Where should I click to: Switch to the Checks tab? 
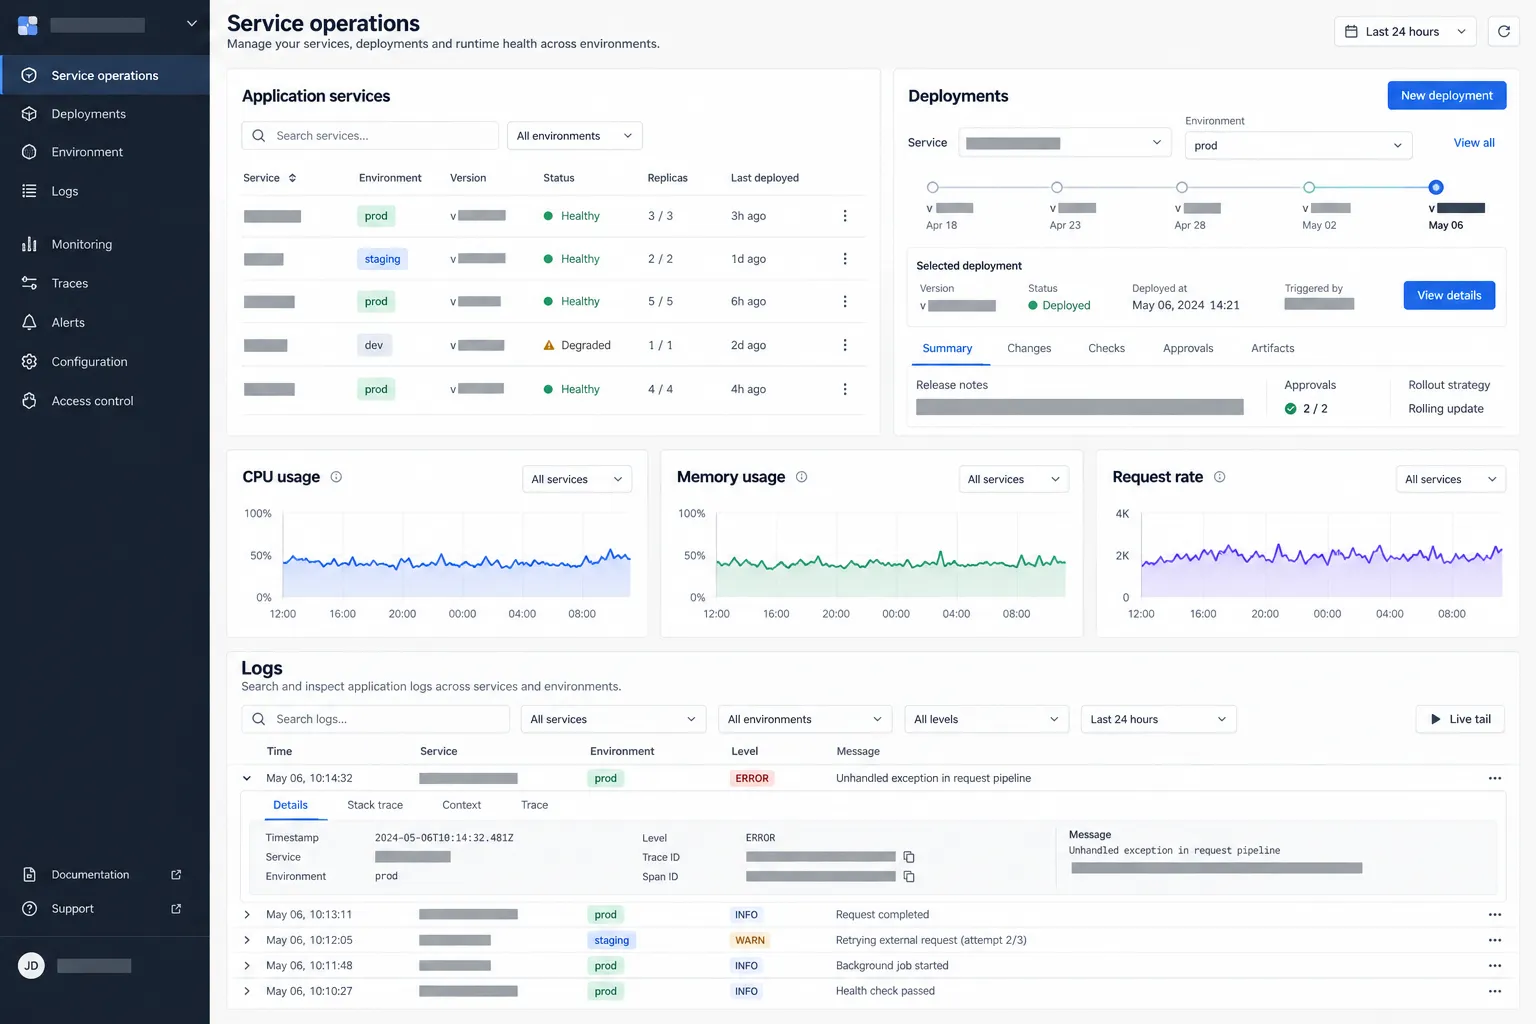[x=1106, y=348]
